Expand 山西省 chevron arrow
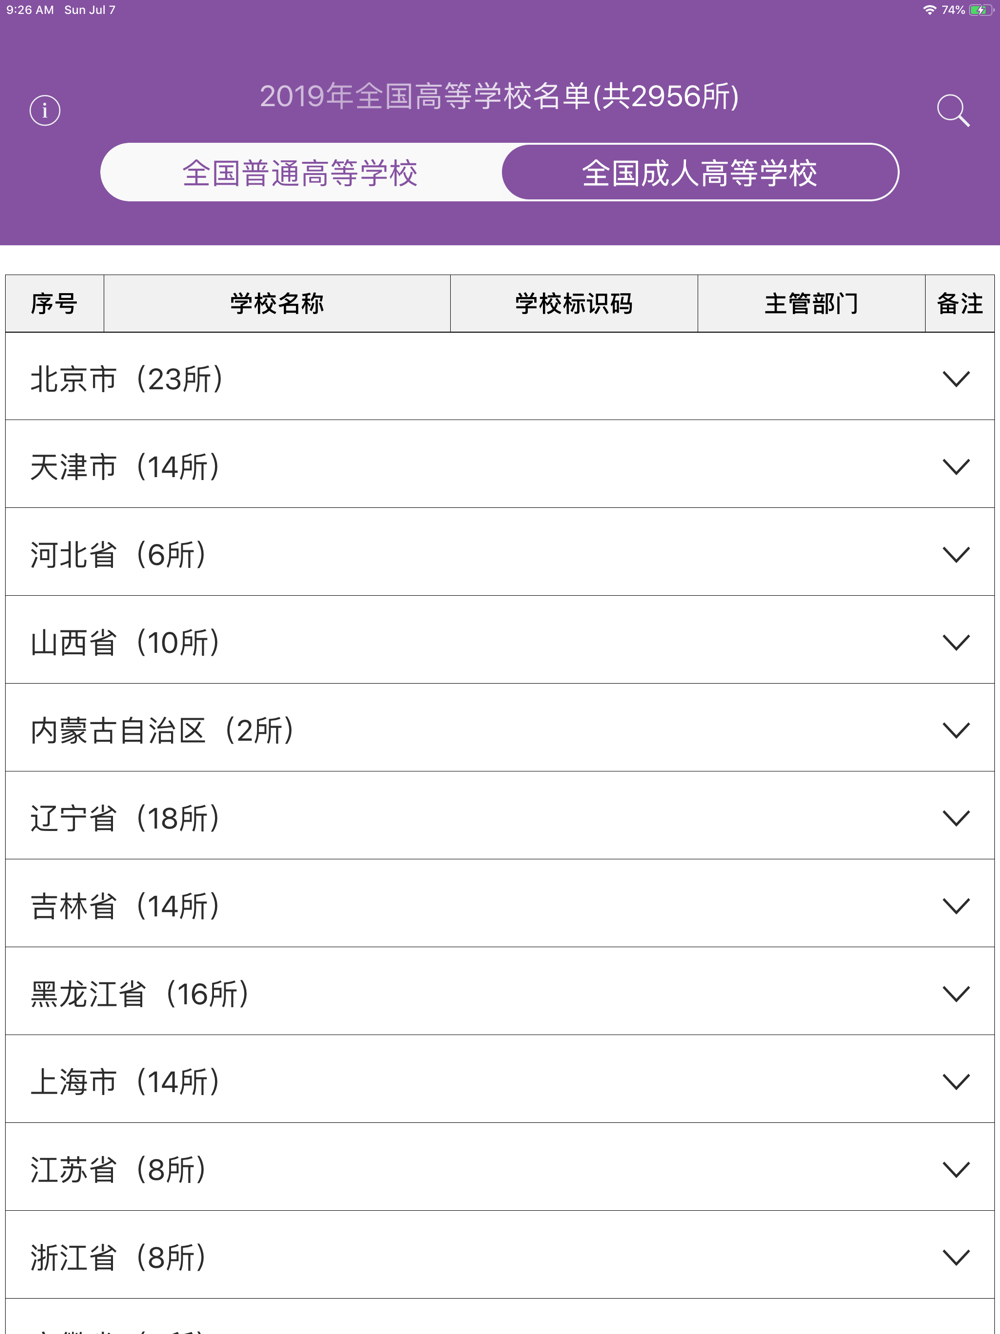The image size is (1000, 1334). click(x=956, y=643)
